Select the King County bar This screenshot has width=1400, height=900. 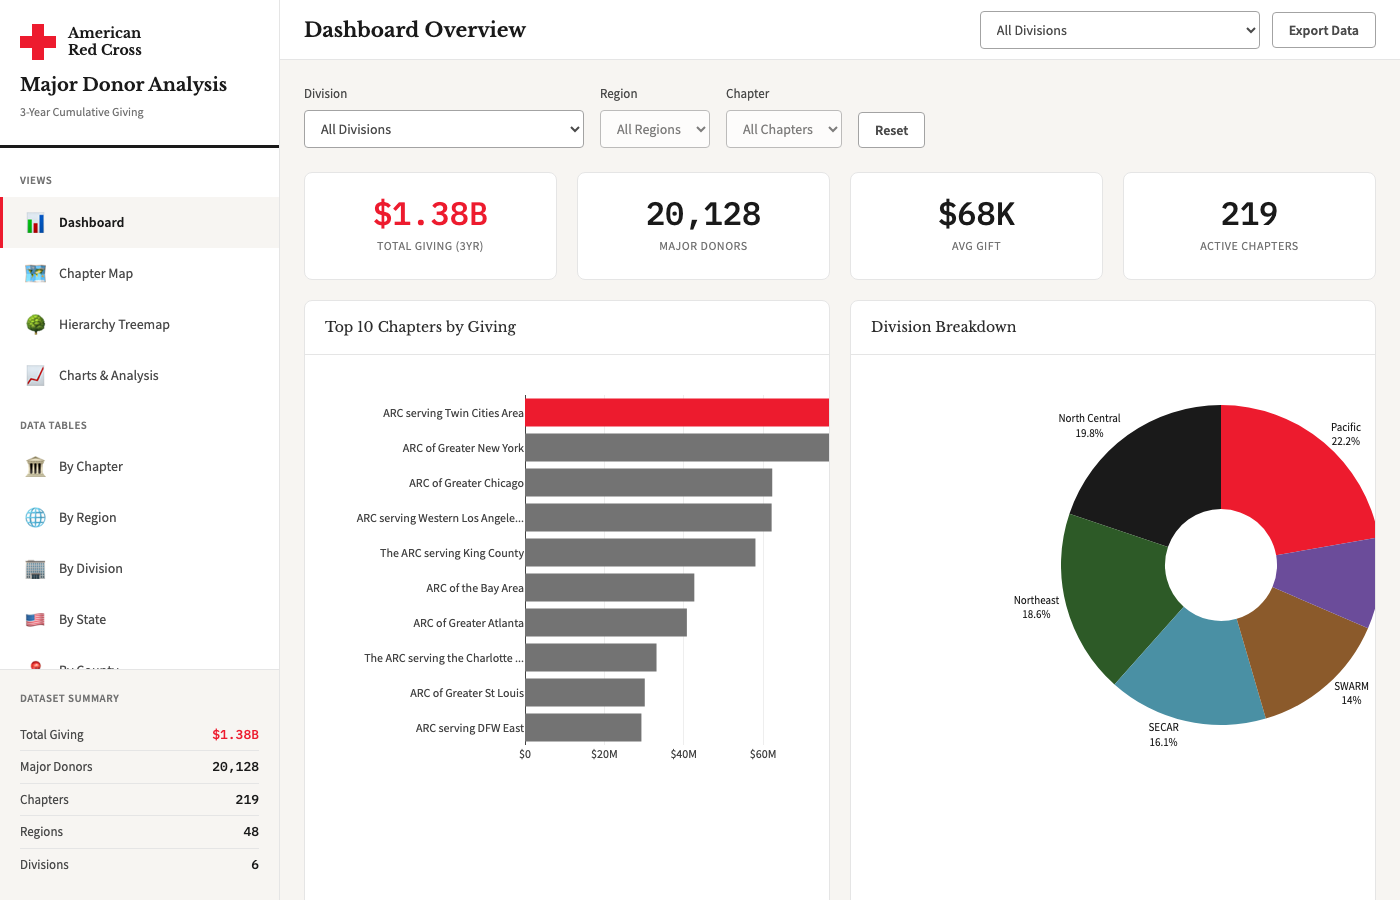click(641, 553)
